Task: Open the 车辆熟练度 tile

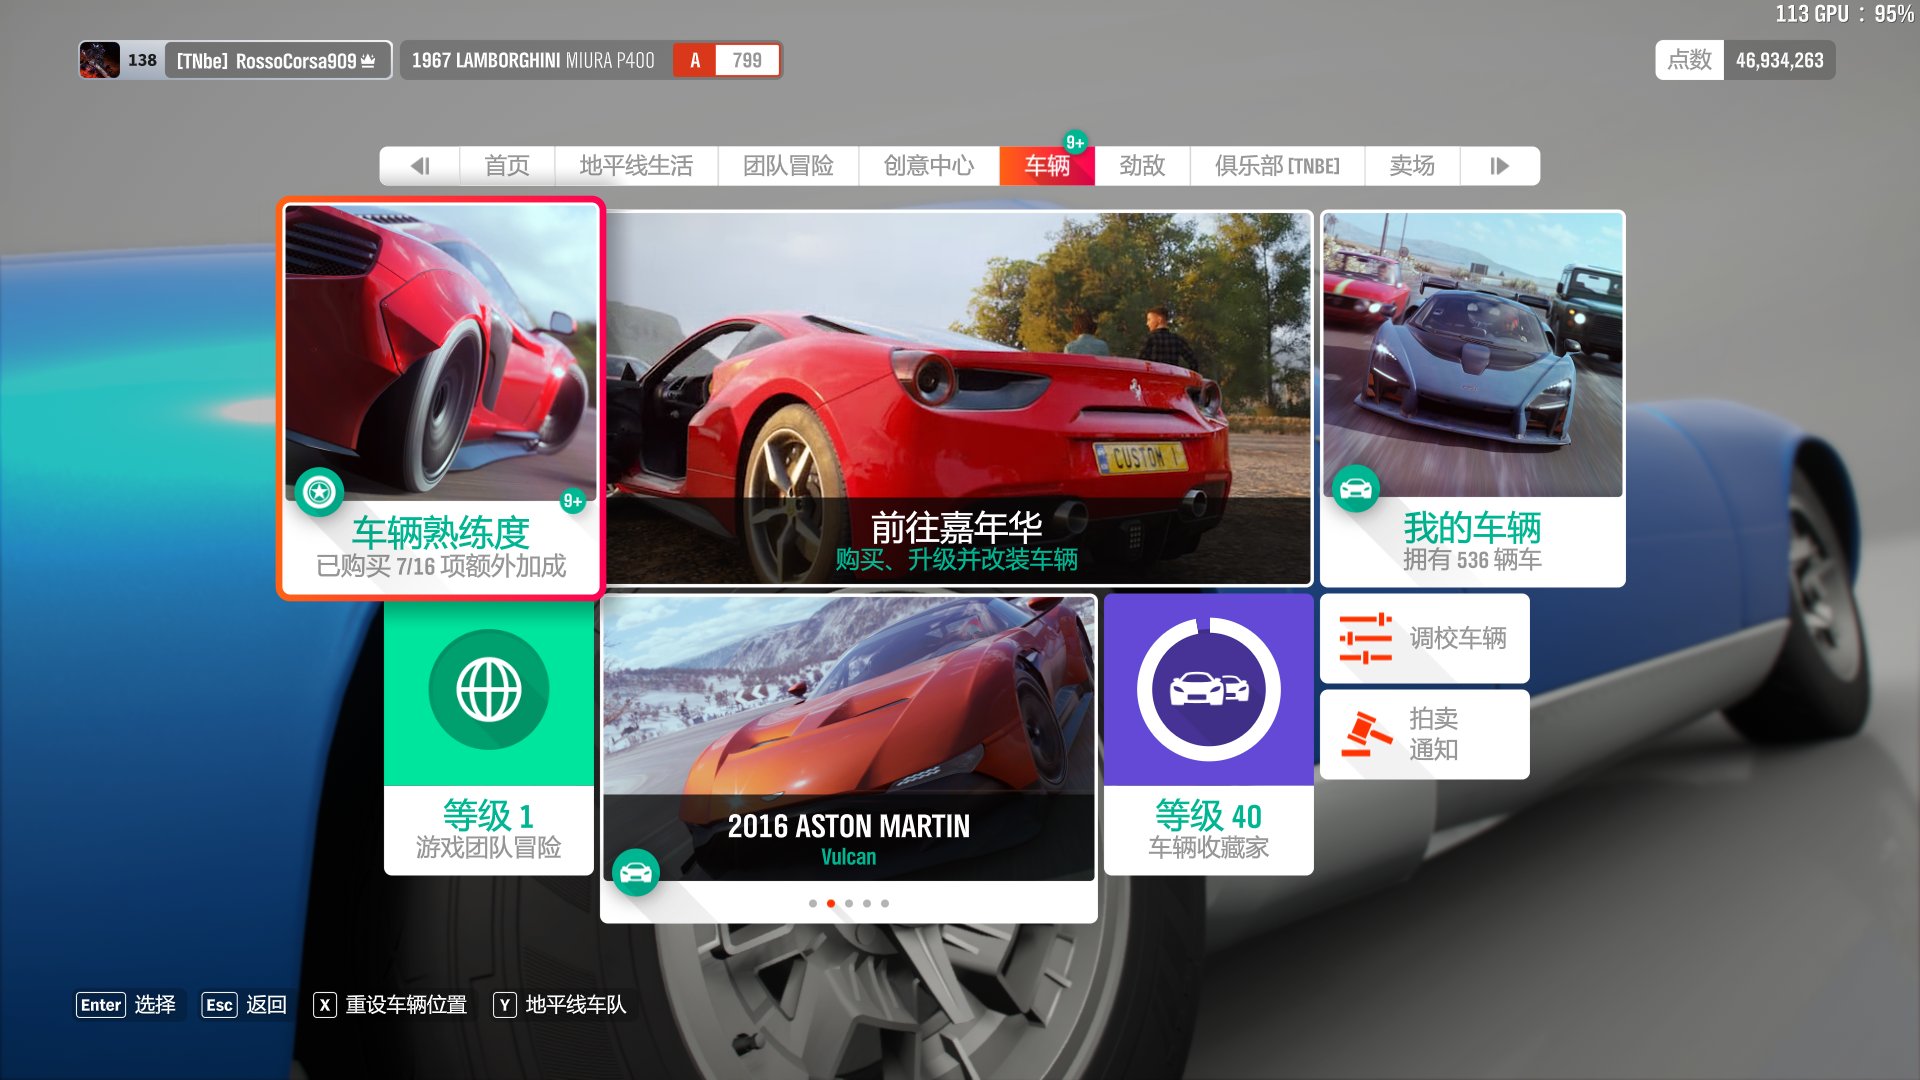Action: 441,398
